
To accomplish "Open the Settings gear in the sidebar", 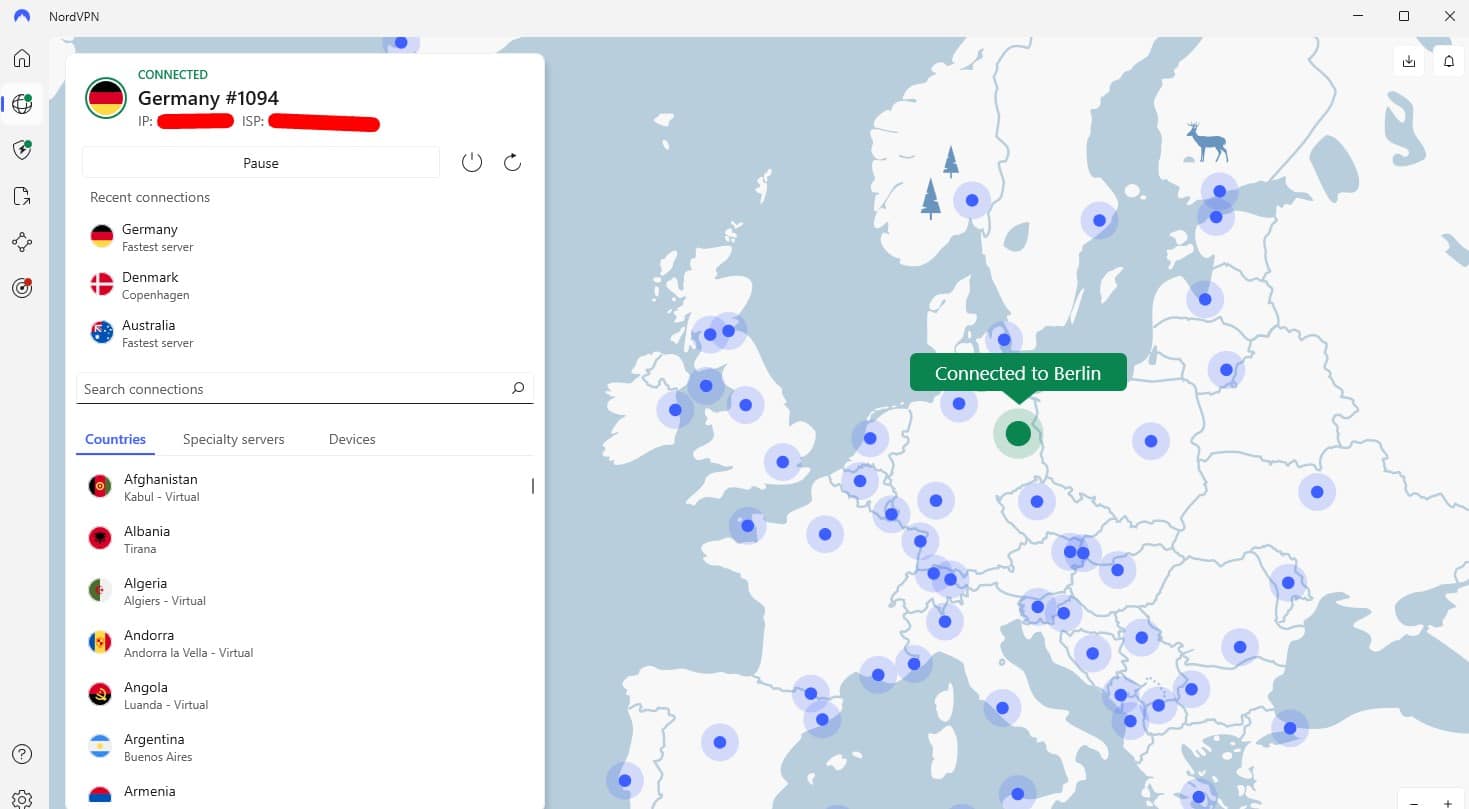I will 22,799.
